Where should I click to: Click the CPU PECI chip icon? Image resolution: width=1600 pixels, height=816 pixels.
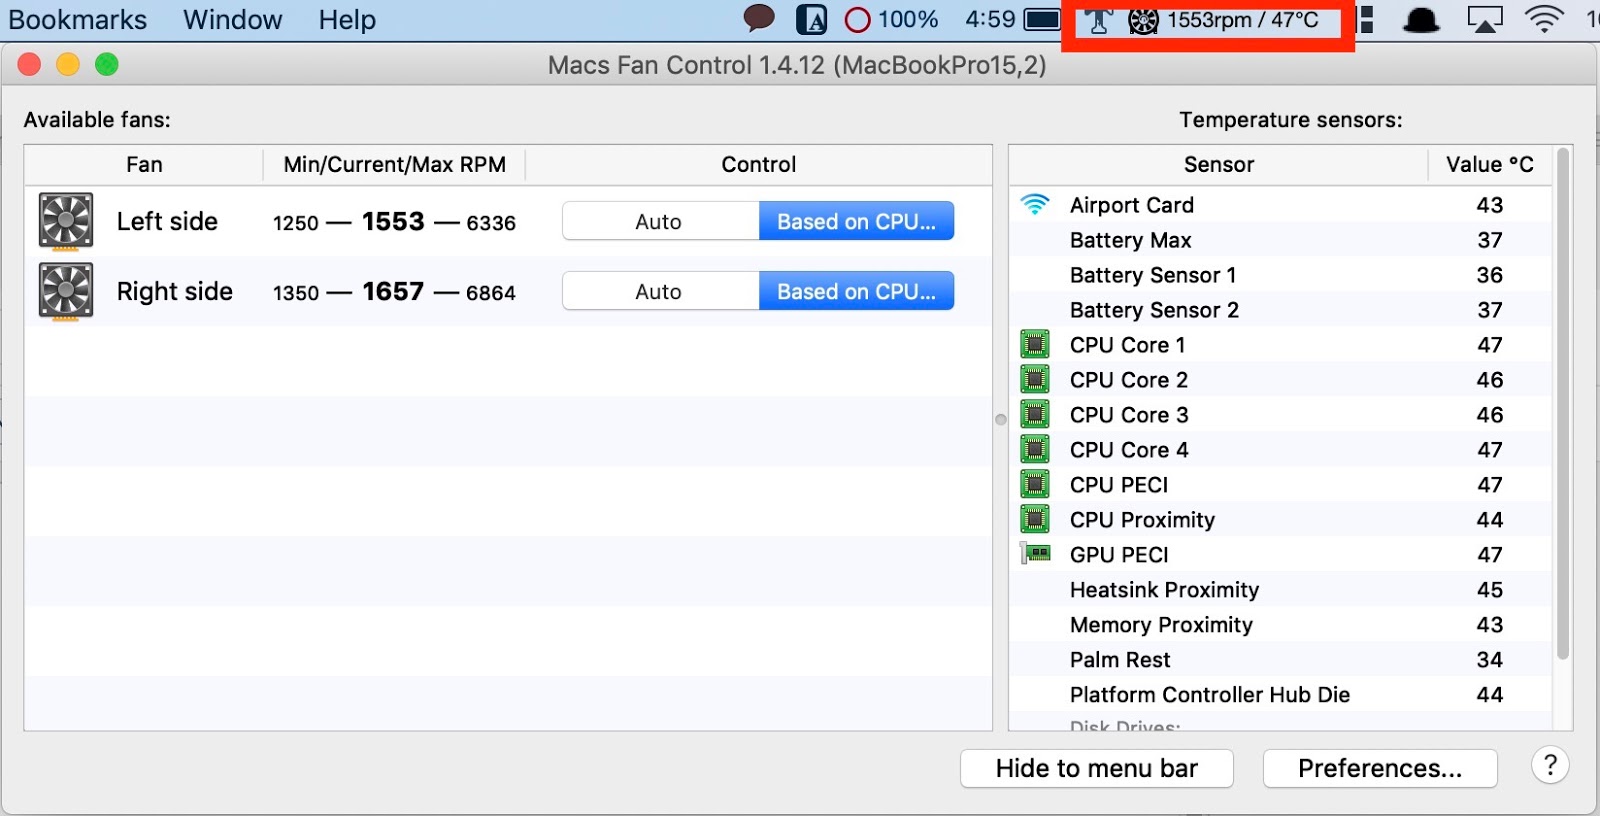point(1035,484)
